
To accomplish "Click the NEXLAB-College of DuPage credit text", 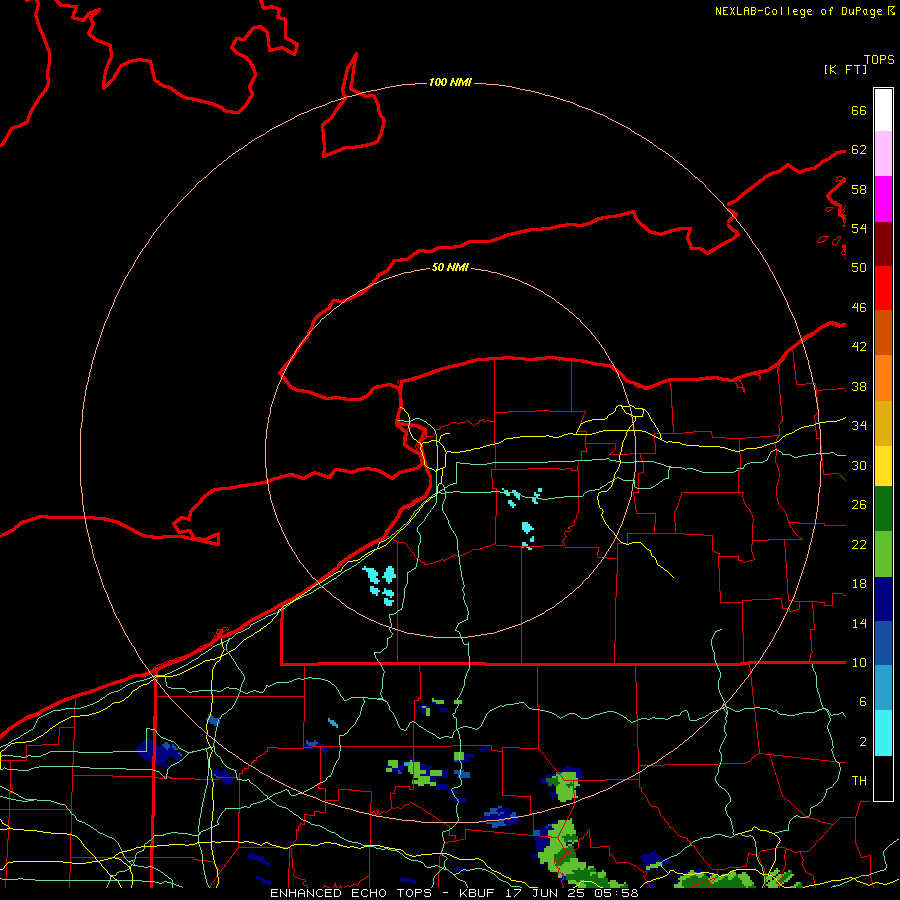I will 798,11.
